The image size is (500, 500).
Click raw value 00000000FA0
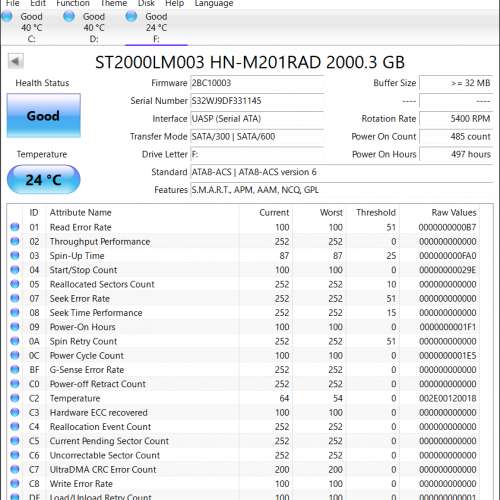click(448, 256)
